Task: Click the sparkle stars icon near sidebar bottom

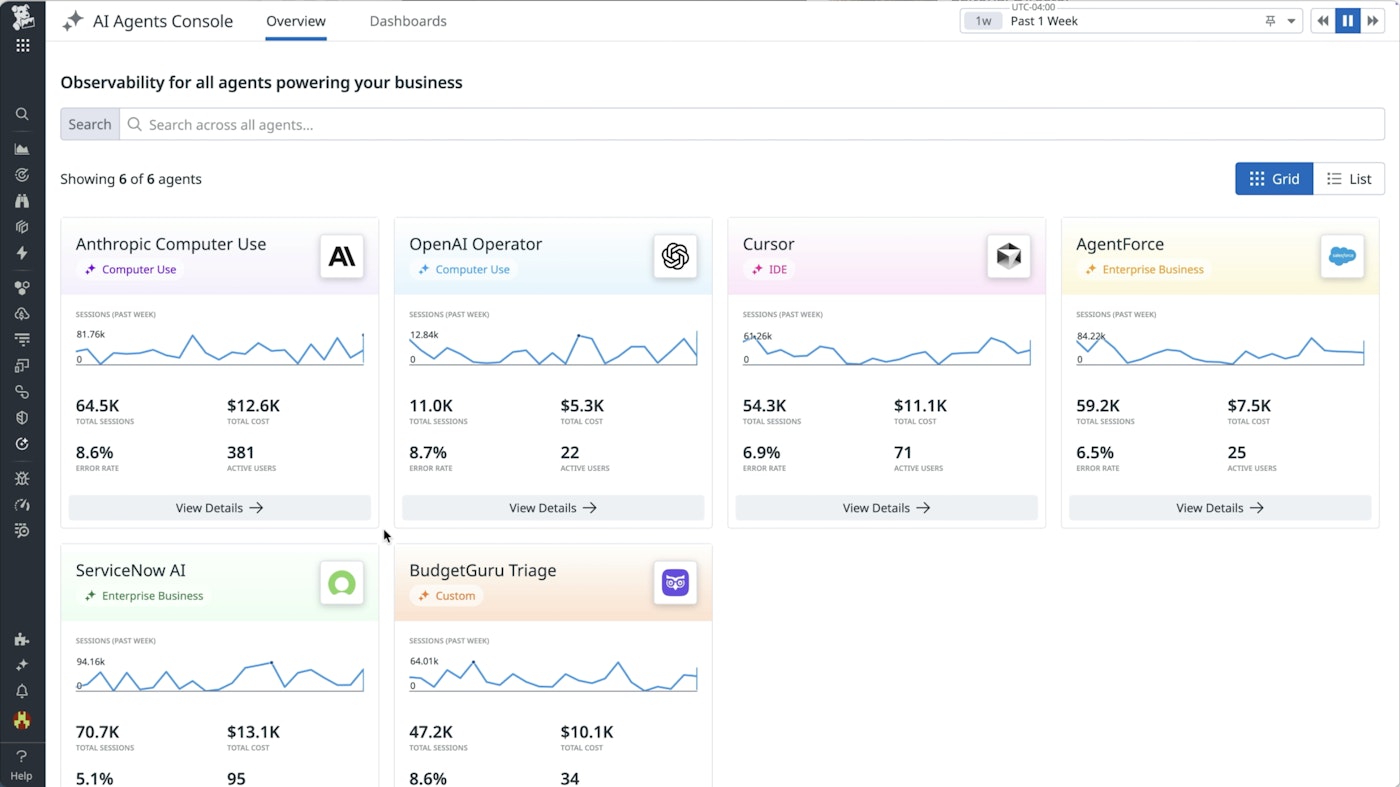Action: [x=22, y=666]
